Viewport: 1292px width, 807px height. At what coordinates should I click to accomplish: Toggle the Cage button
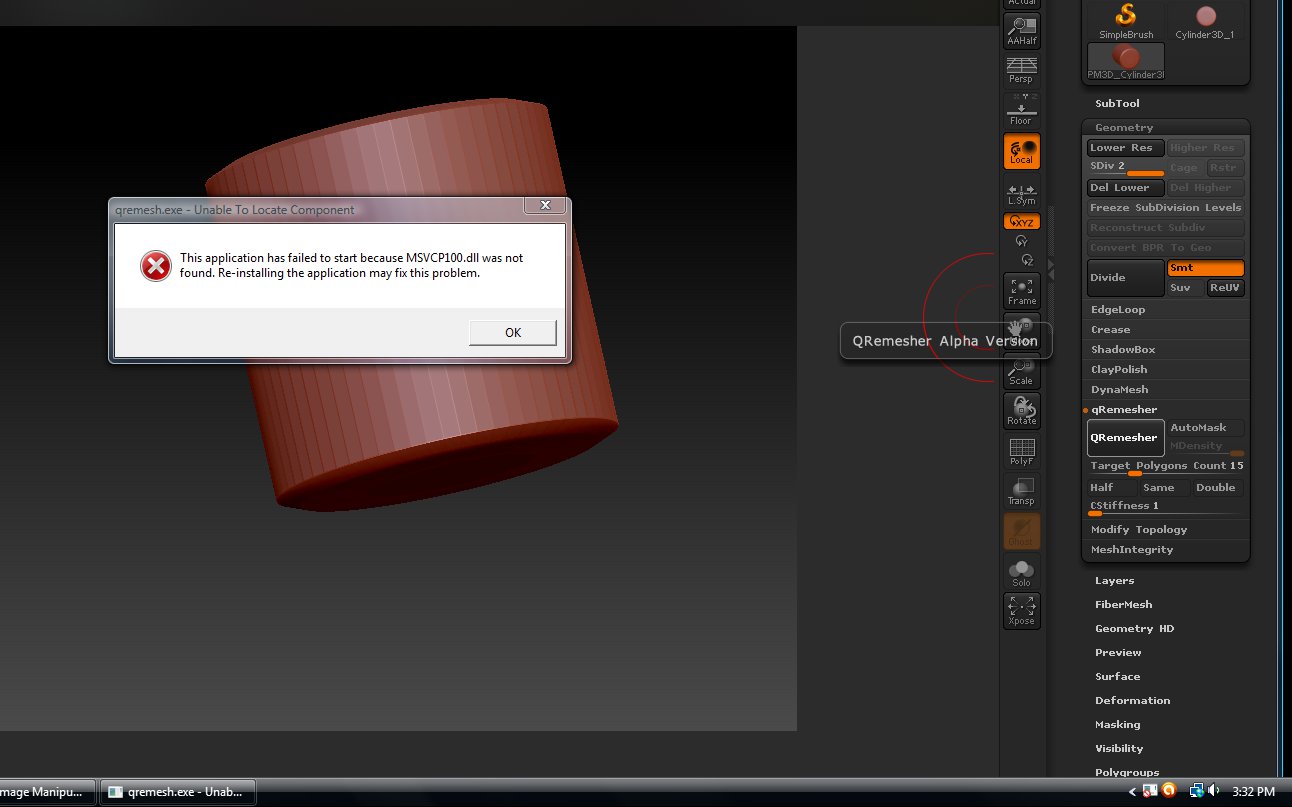pos(1185,168)
